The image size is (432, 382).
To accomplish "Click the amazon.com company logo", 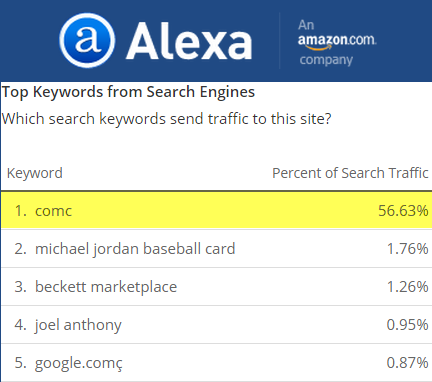I will click(x=337, y=40).
